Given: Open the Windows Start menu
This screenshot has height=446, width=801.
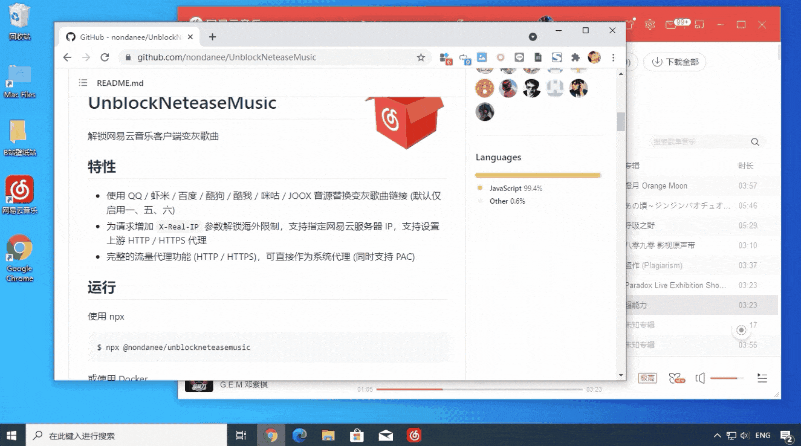Looking at the screenshot, I should pyautogui.click(x=12, y=435).
